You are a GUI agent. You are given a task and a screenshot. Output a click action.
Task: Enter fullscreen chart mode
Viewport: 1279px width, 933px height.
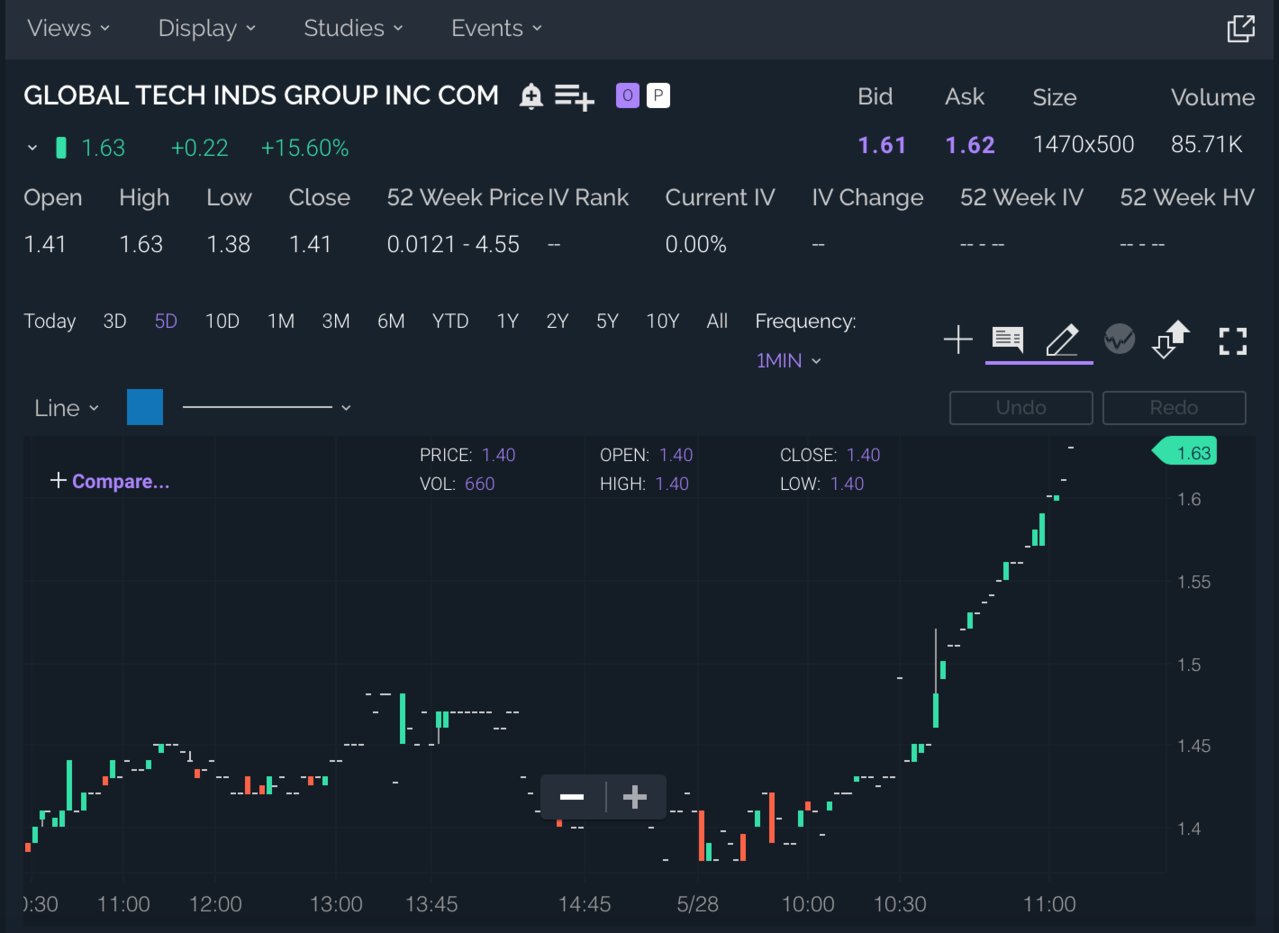click(x=1233, y=341)
